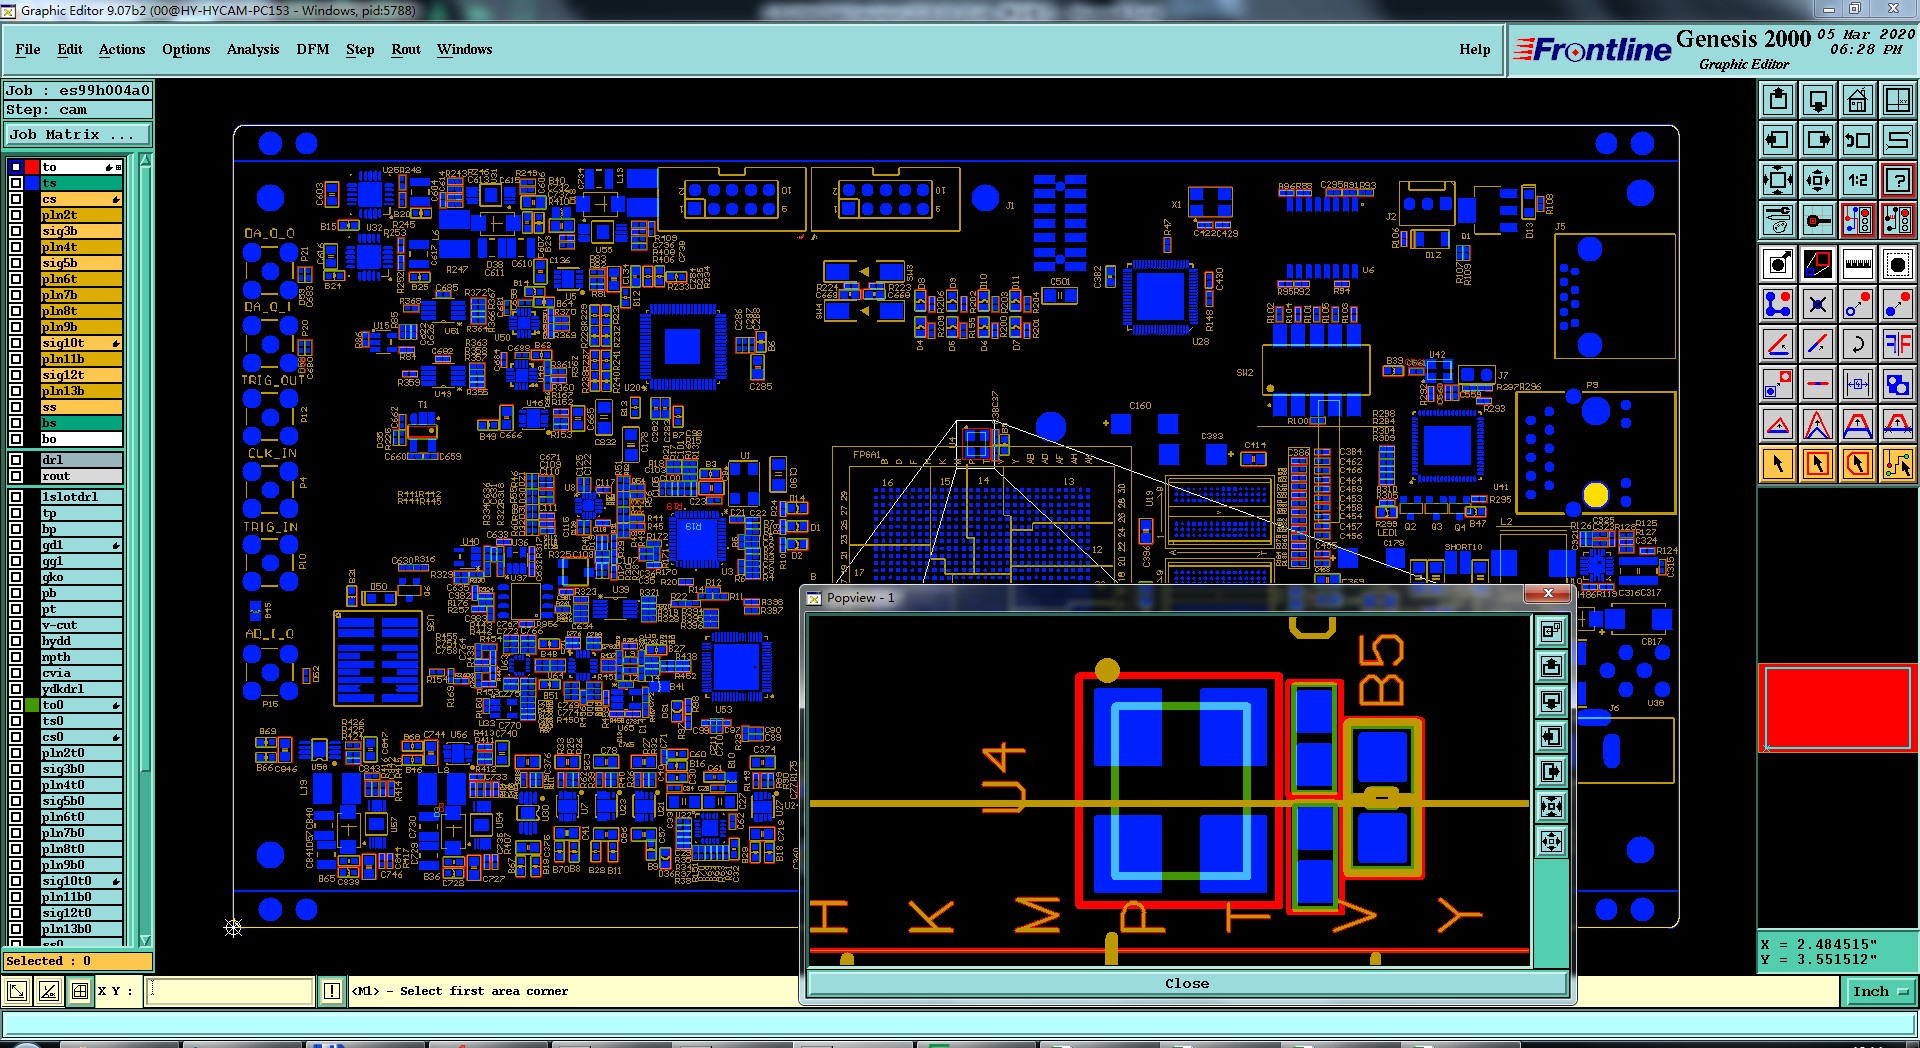1920x1048 pixels.
Task: Toggle checkbox for layer sig3b
Action: [x=16, y=231]
